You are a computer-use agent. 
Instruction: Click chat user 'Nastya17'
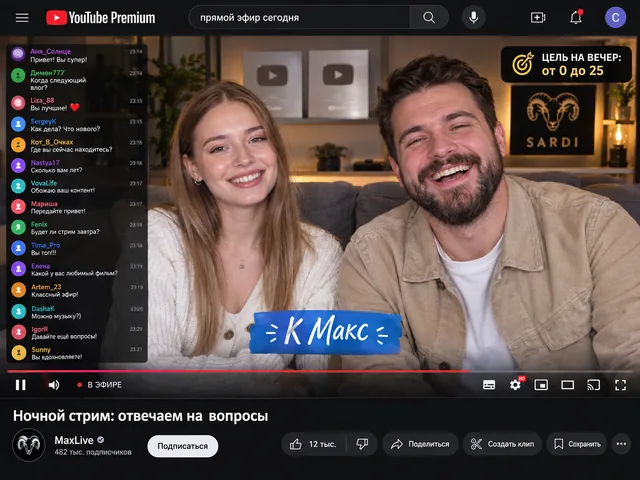45,162
